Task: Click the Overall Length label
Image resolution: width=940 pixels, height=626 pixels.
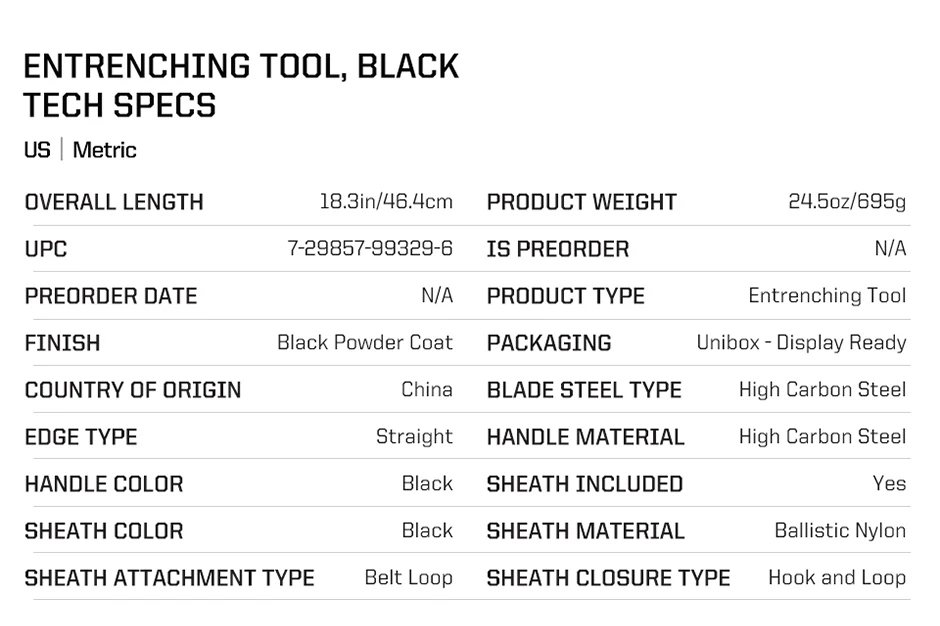Action: [114, 202]
